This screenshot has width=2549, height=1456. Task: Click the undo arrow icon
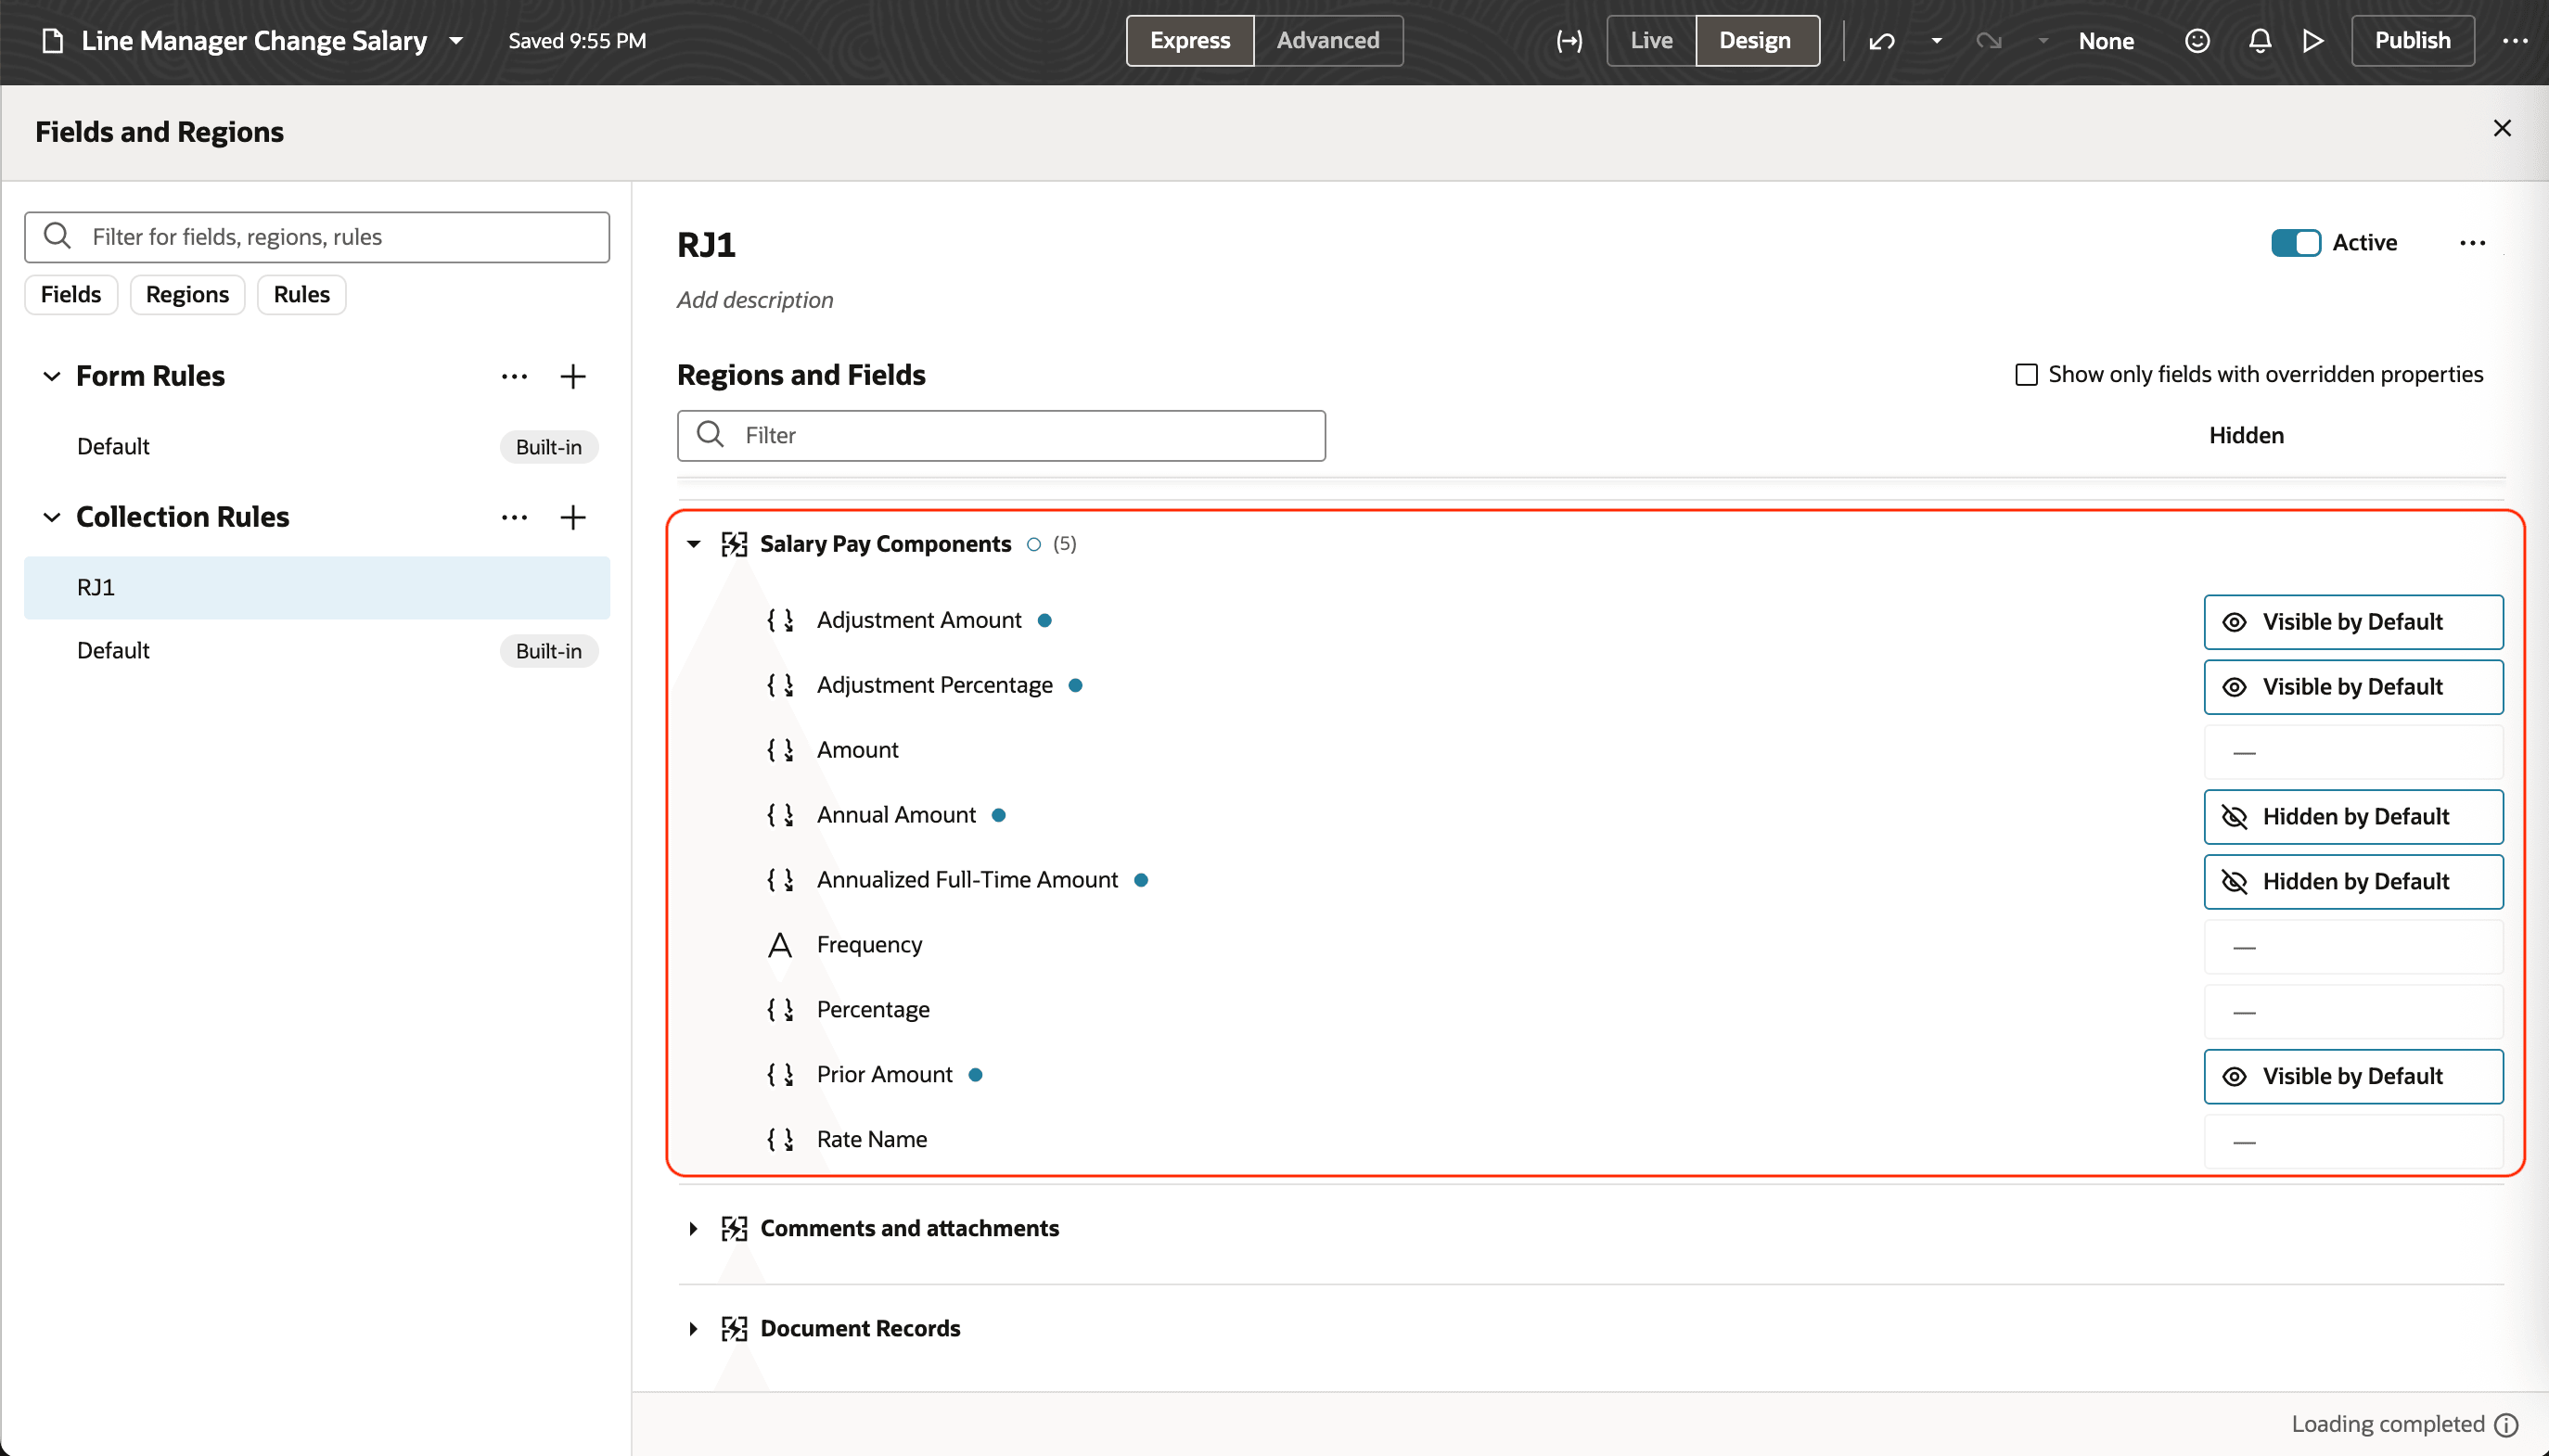1882,41
